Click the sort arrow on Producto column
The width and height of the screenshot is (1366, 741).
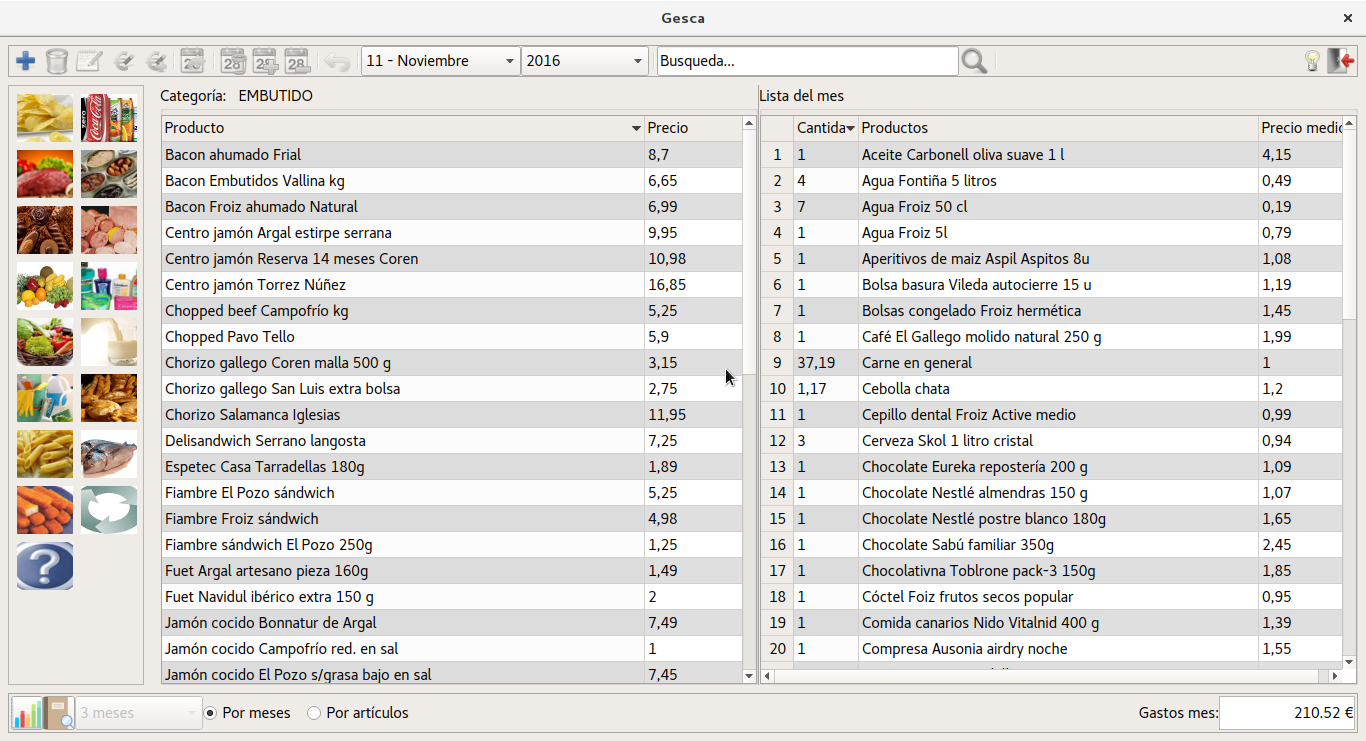636,129
